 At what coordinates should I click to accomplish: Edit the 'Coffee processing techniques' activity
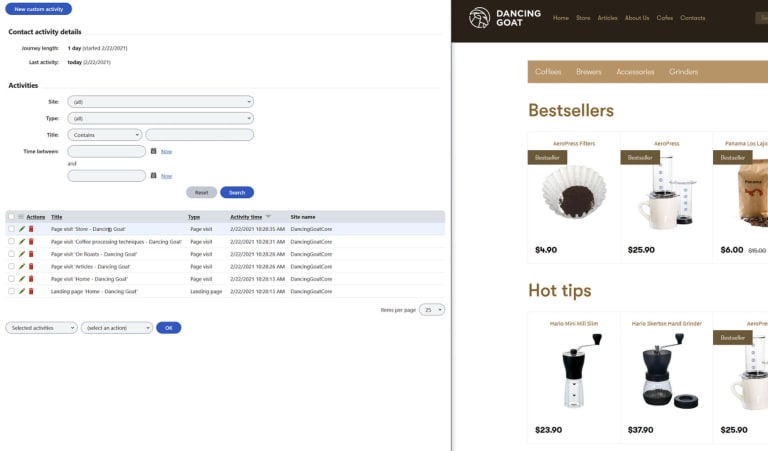22,241
